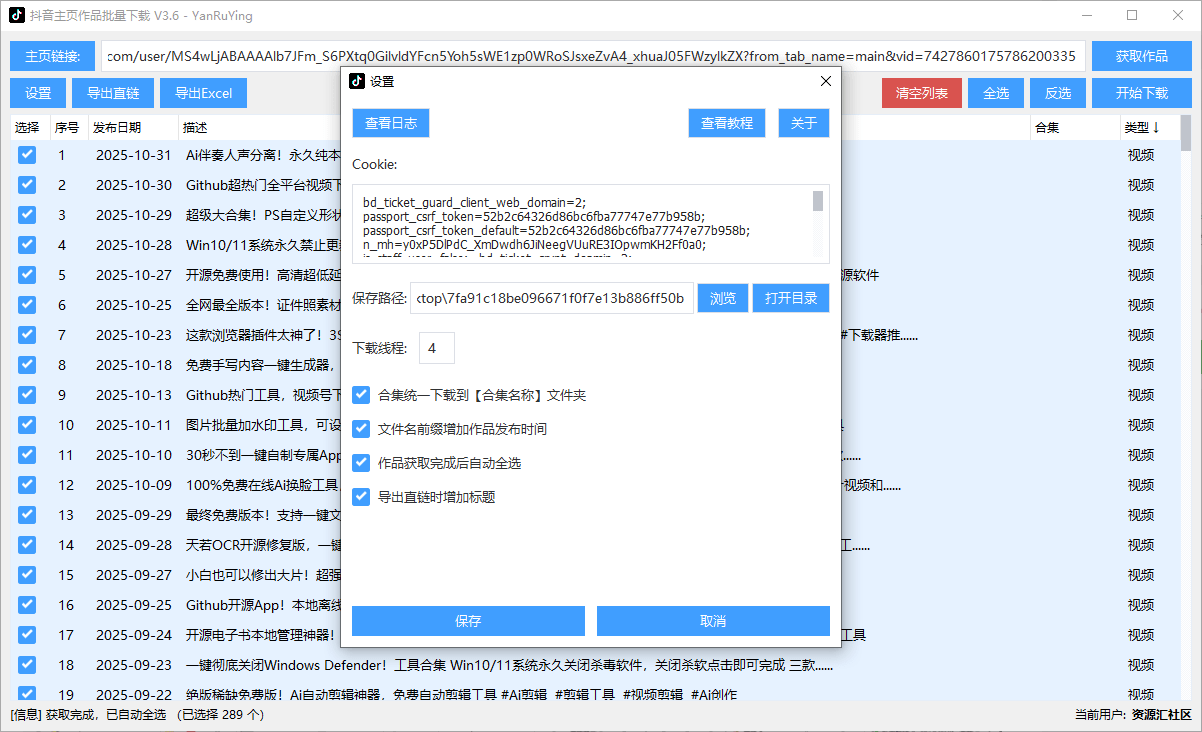Viewport: 1202px width, 732px height.
Task: Save settings with the 保存 button
Action: pos(467,620)
